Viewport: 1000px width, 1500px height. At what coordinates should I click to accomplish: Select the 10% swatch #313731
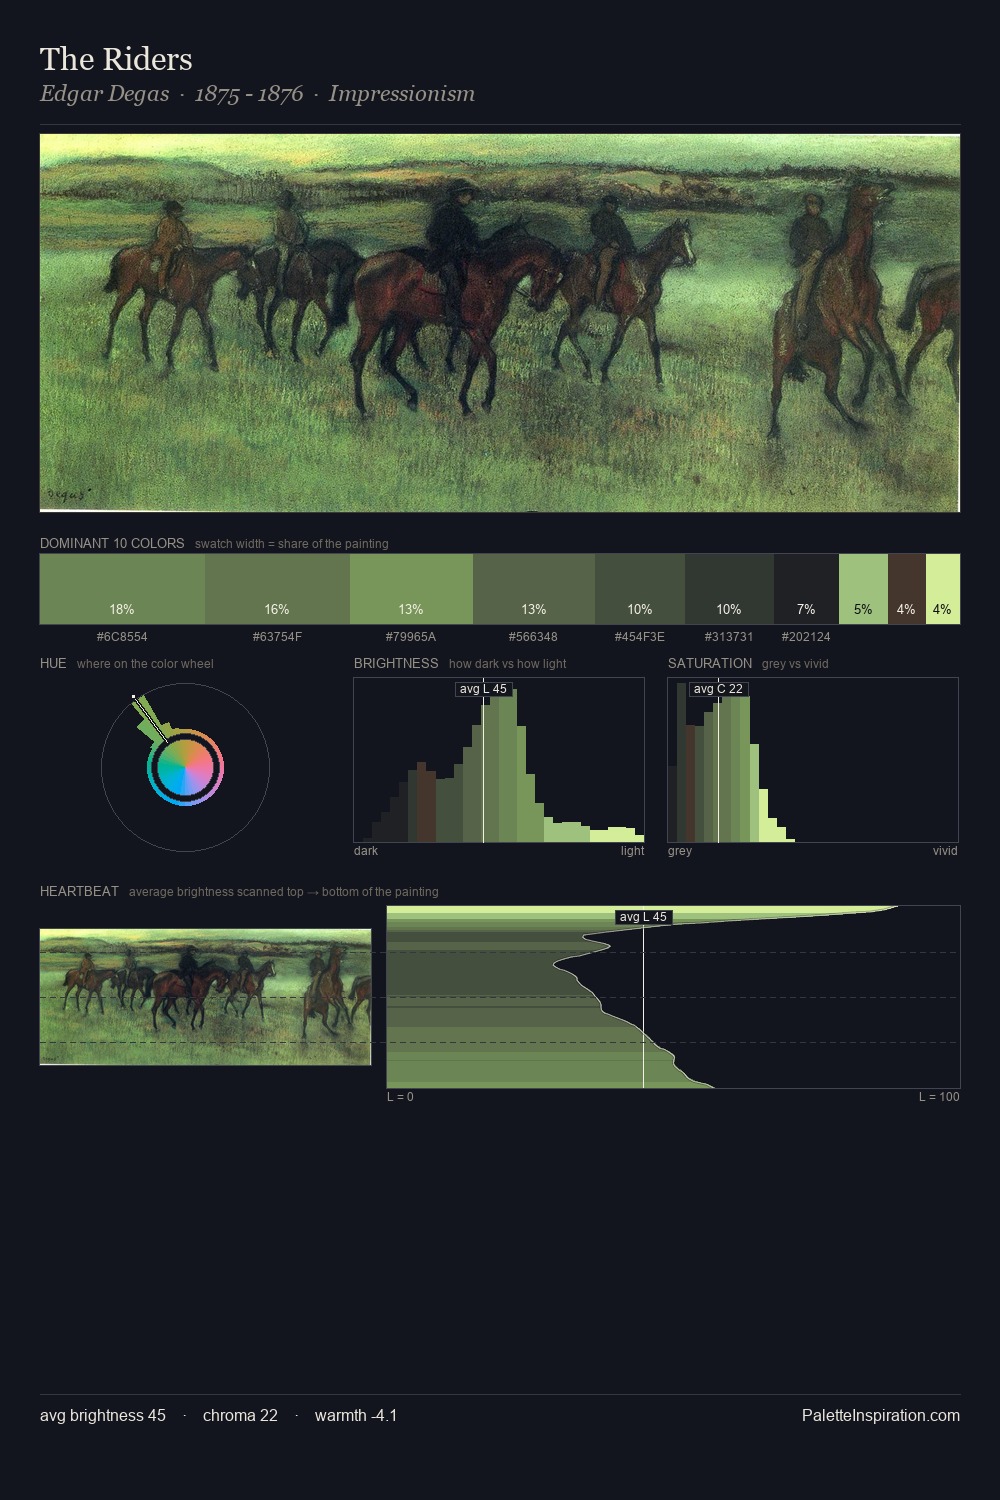click(729, 589)
